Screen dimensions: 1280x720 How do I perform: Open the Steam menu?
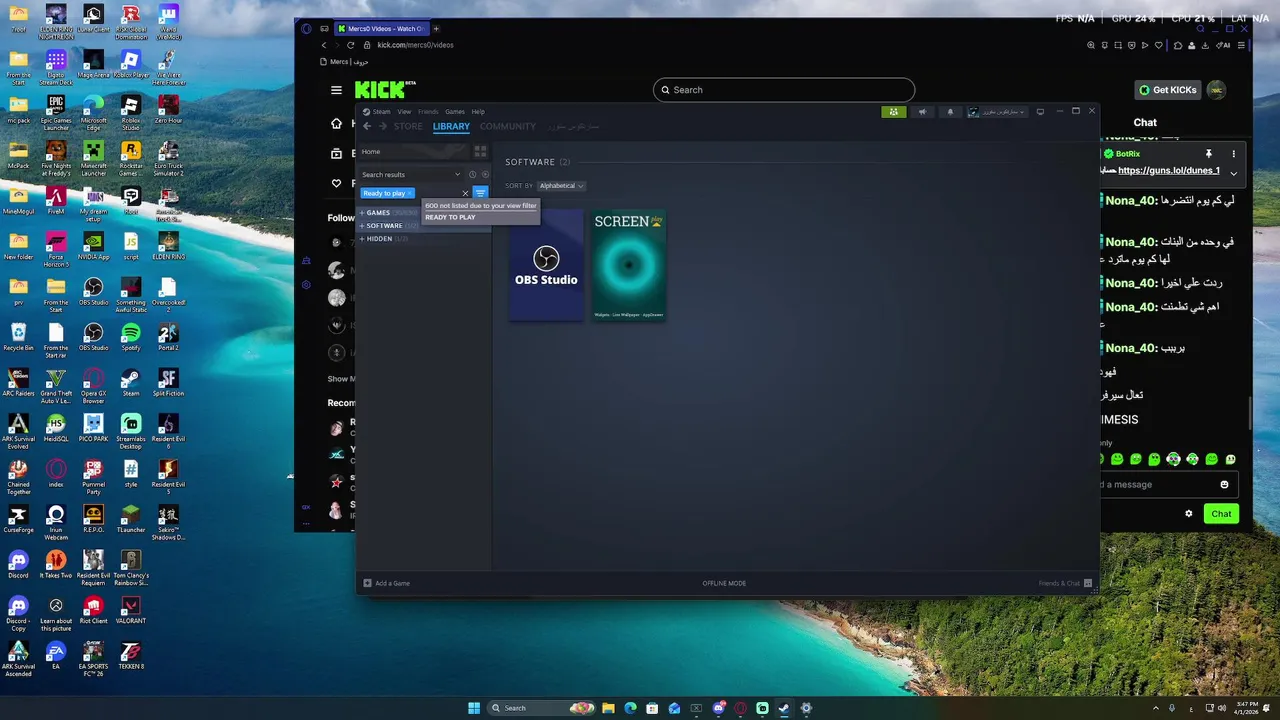381,112
